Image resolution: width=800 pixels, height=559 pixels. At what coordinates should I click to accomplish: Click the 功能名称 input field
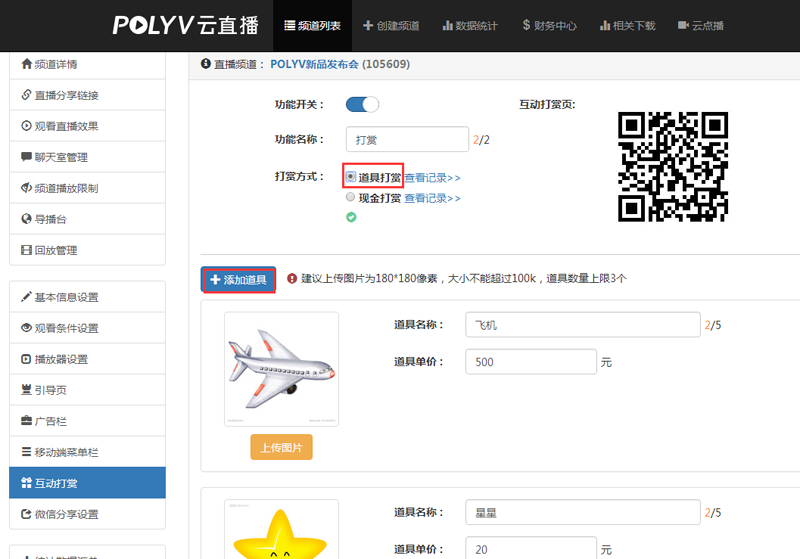tap(406, 139)
